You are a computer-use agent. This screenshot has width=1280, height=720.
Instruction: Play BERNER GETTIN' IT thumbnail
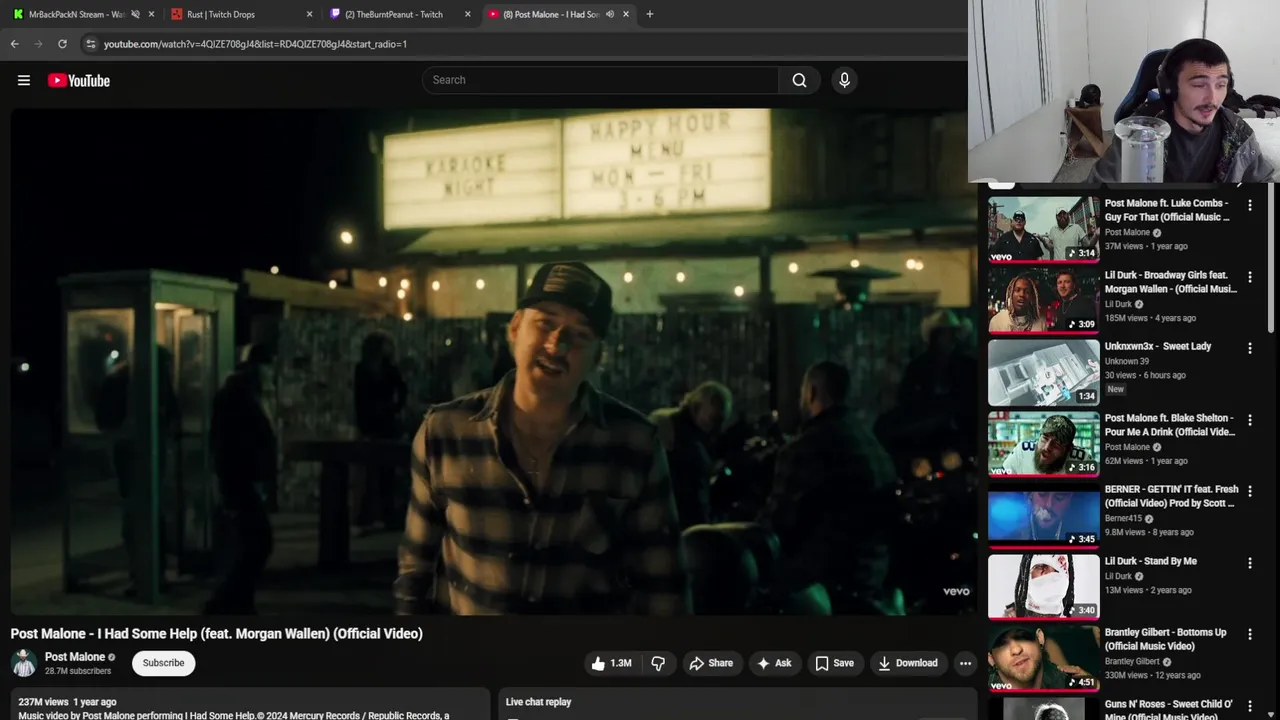point(1043,515)
